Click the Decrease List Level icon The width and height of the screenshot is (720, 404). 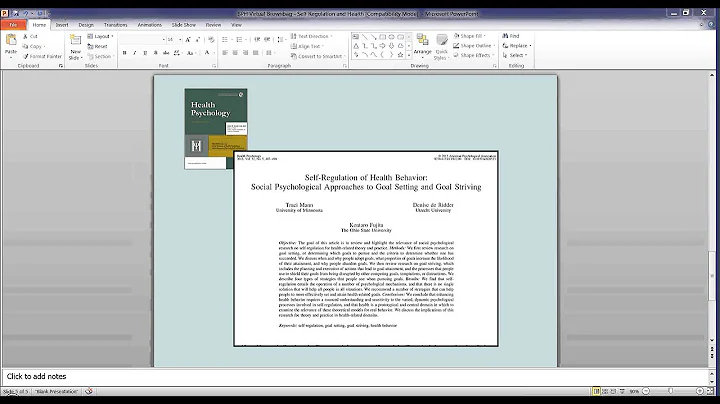click(257, 40)
